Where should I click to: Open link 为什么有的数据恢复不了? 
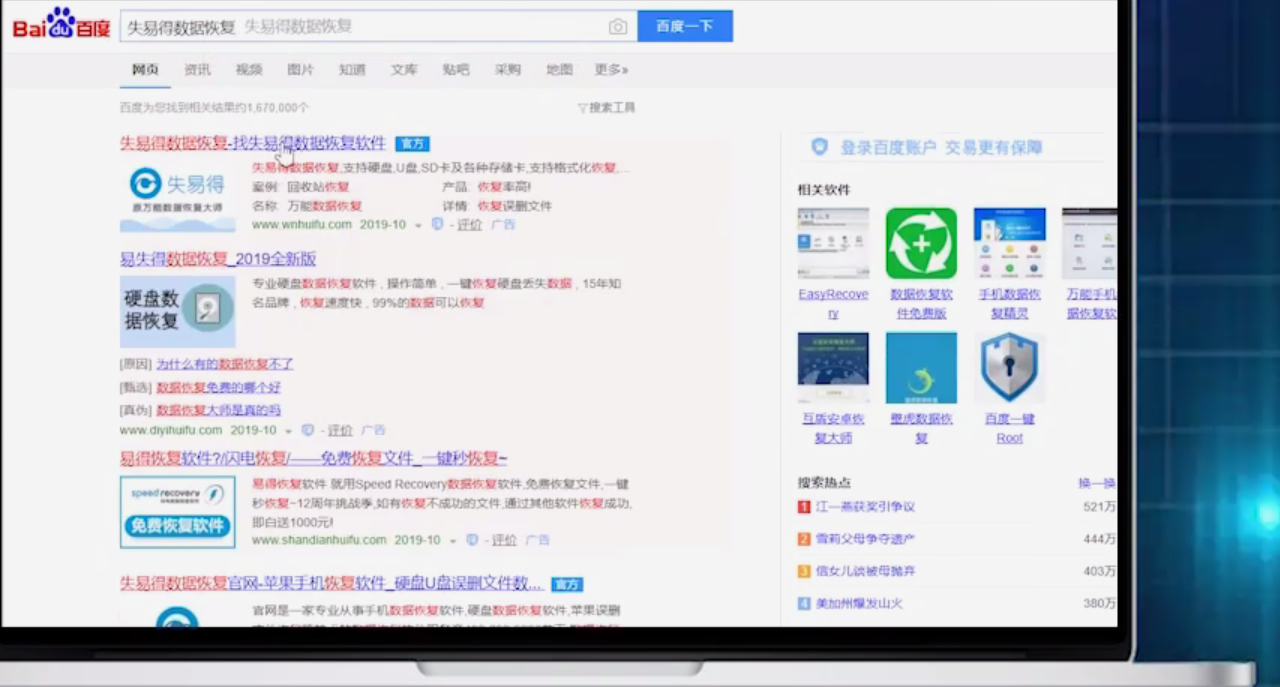225,364
